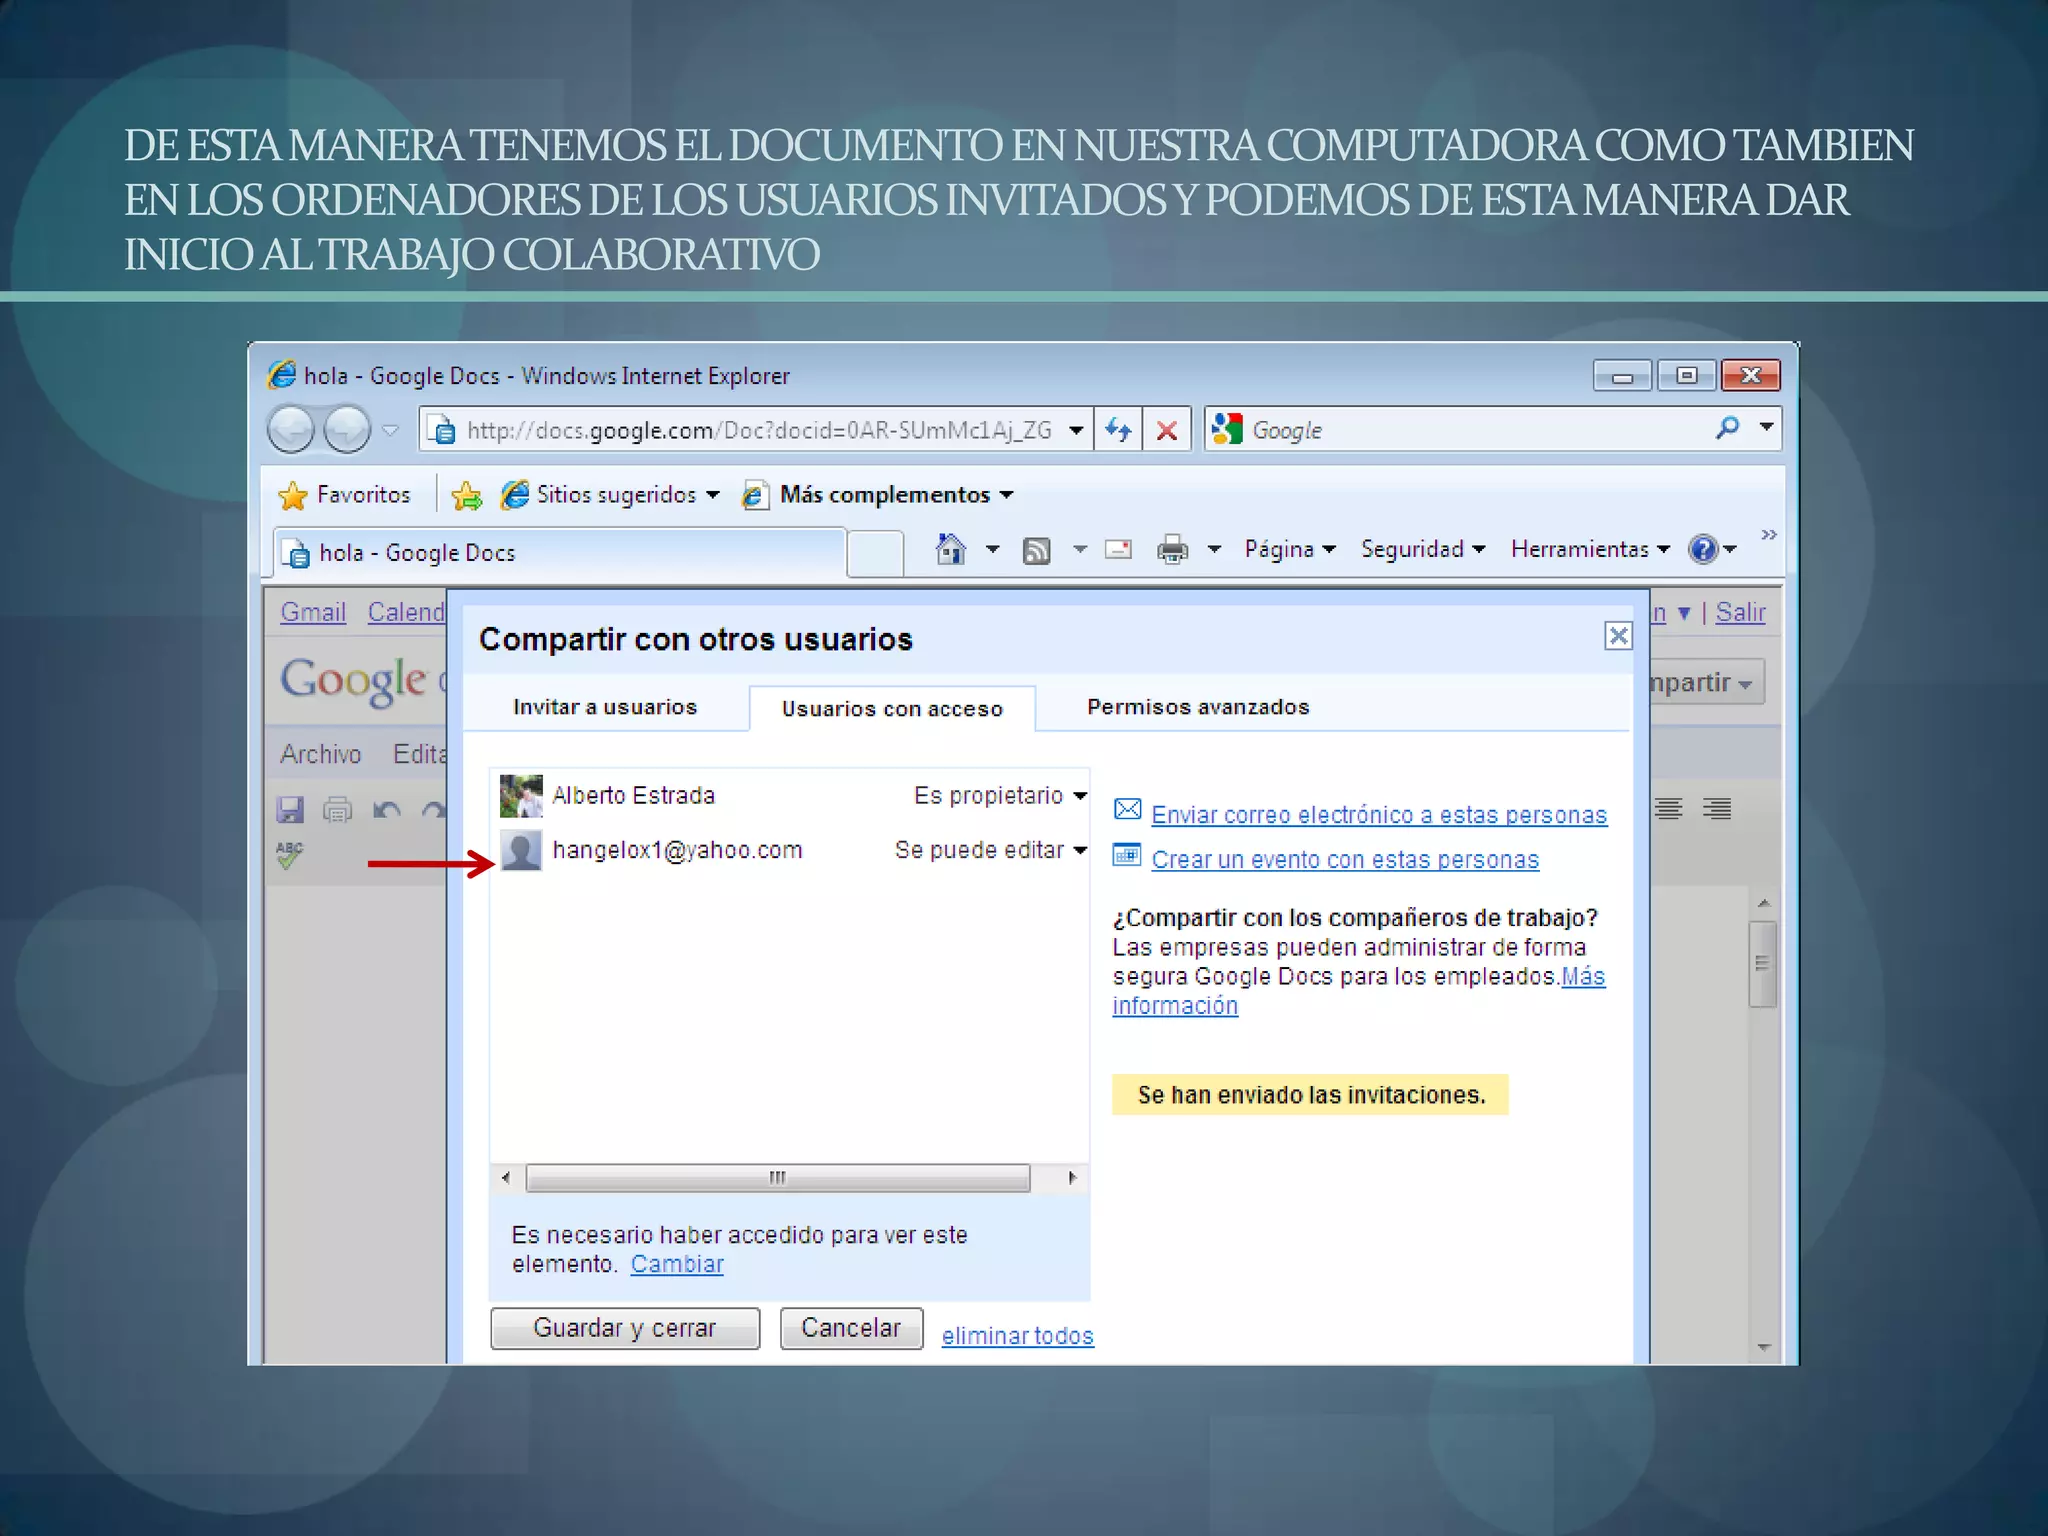This screenshot has height=1536, width=2048.
Task: Click the red Stop loading icon
Action: 1166,430
